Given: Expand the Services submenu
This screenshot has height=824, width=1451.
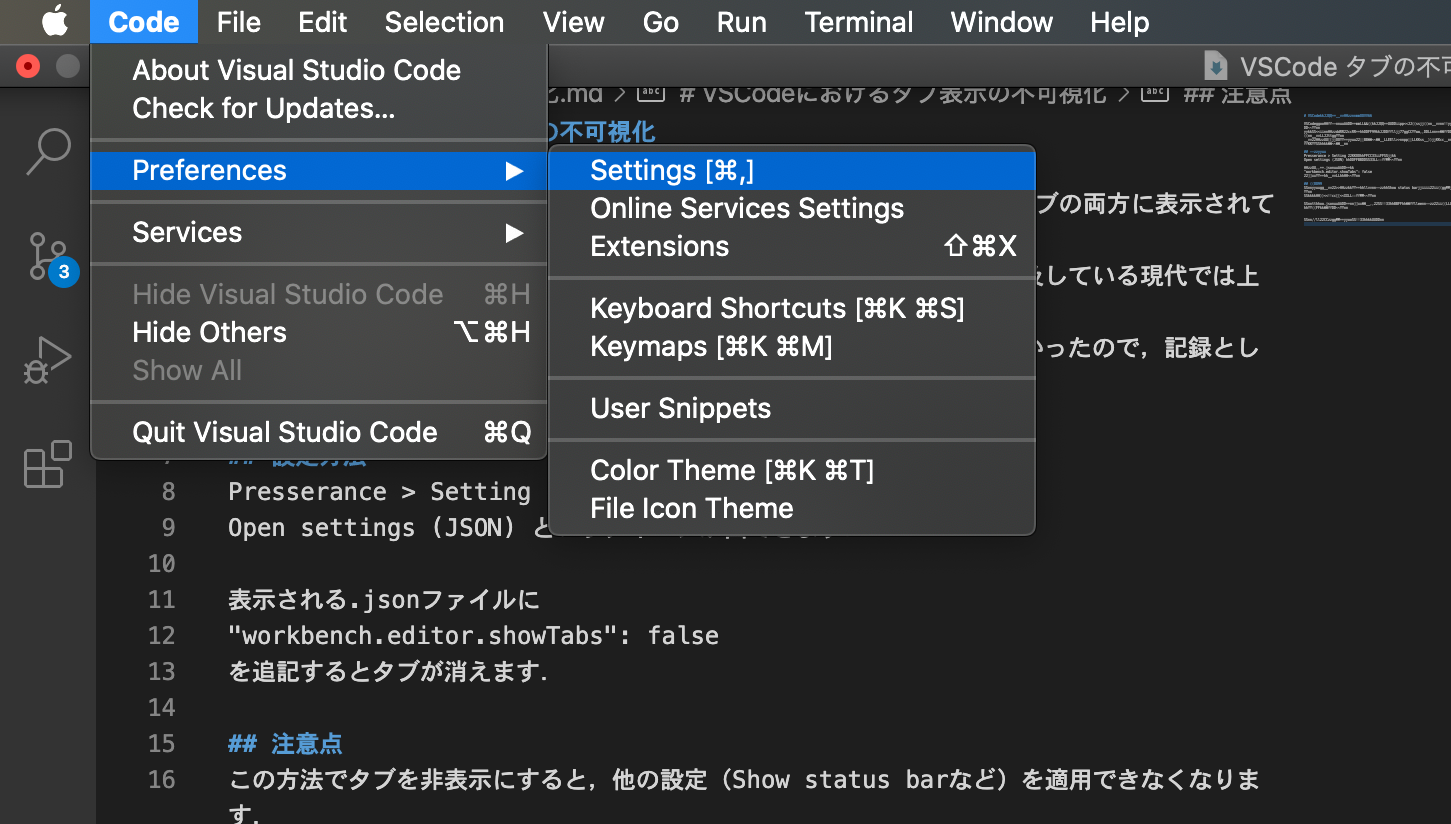Looking at the screenshot, I should click(x=319, y=233).
